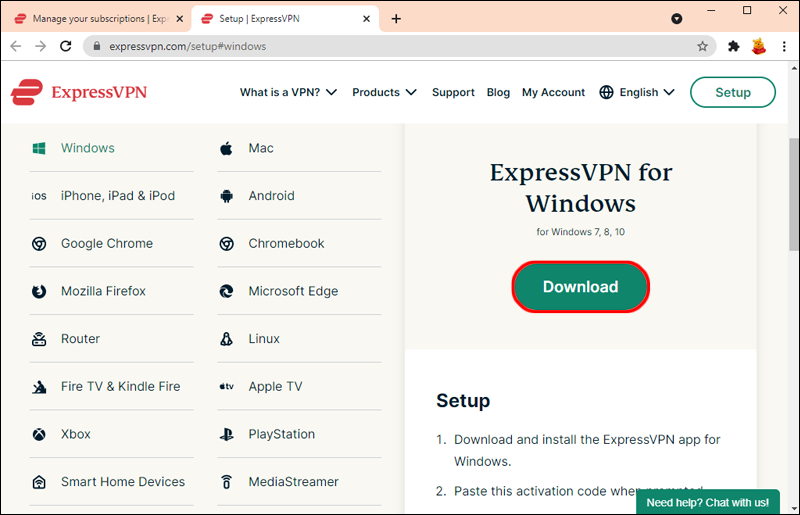Open Apple TV setup option

(x=276, y=387)
